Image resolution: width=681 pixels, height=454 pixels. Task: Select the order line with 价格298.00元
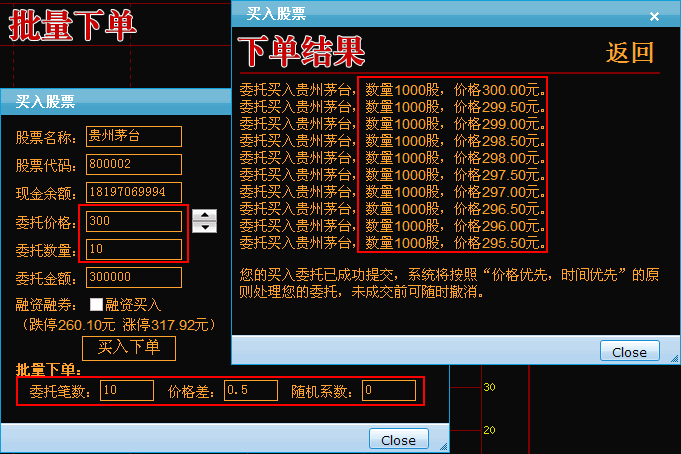pos(393,158)
